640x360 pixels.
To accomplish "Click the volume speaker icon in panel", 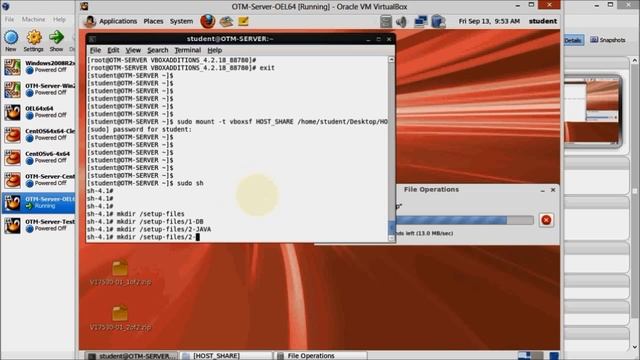I will 401,21.
